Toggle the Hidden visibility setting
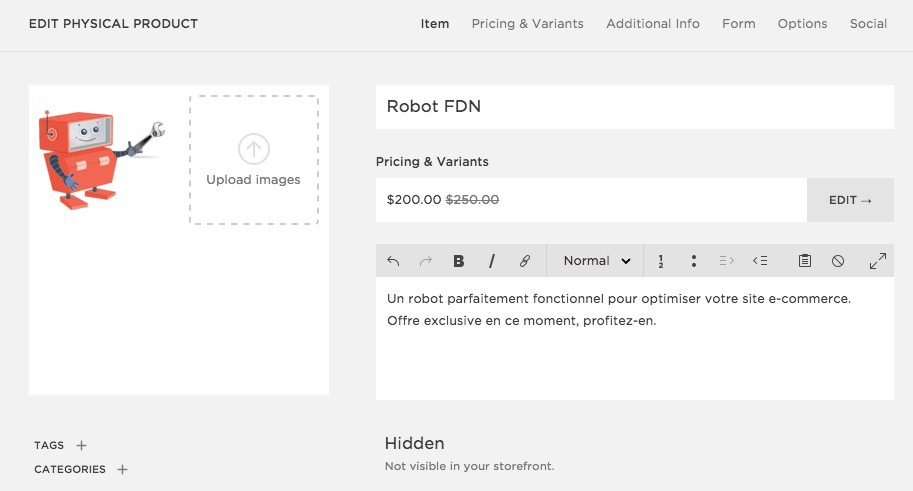The image size is (913, 491). (415, 444)
